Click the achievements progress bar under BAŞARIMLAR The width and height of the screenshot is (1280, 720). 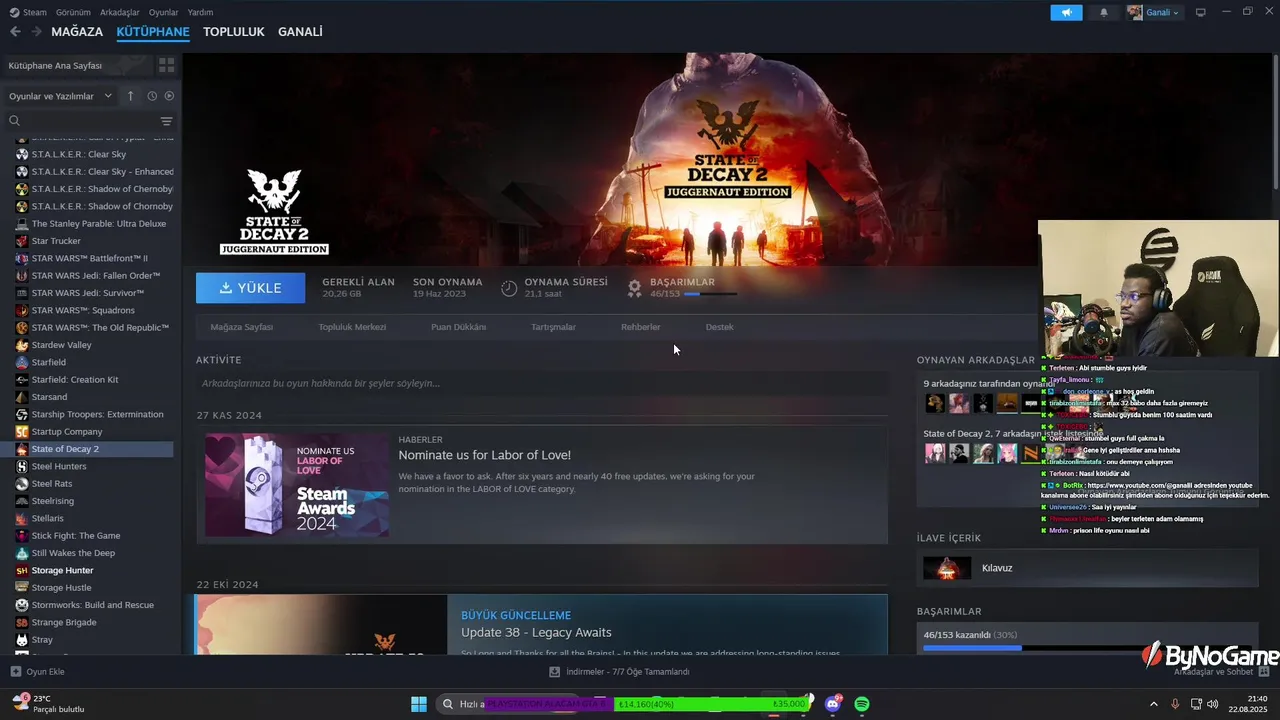pyautogui.click(x=710, y=294)
